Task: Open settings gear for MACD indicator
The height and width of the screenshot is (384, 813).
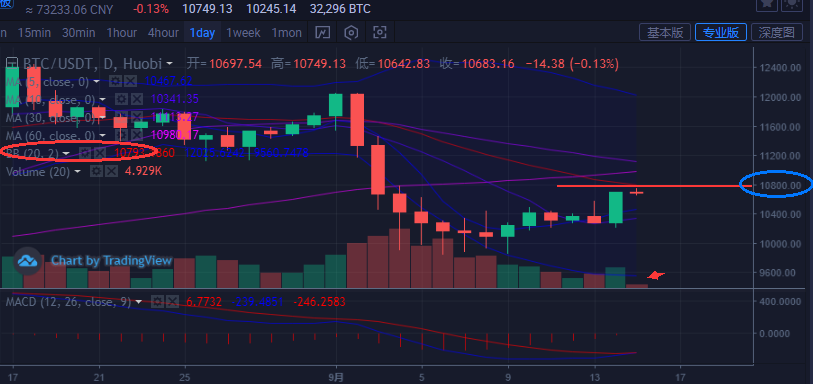Action: [x=157, y=302]
